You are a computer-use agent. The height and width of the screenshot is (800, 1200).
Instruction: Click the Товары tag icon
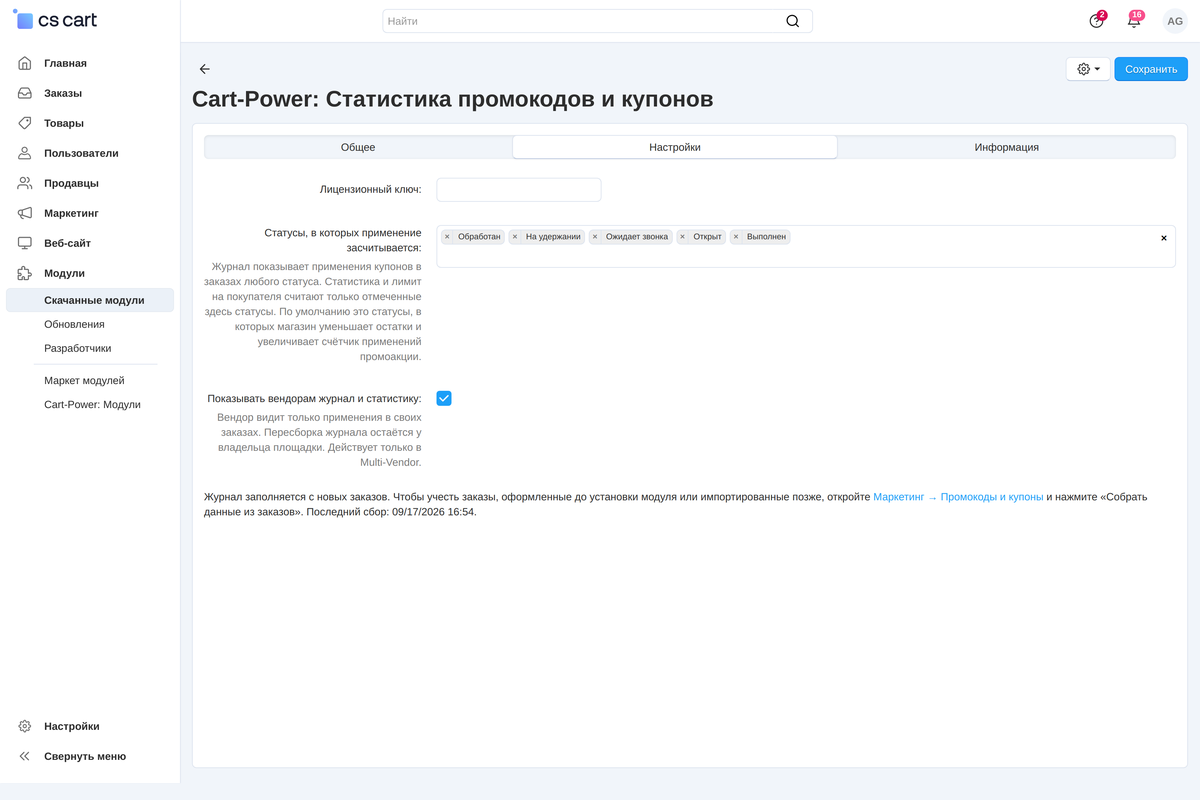tap(25, 123)
